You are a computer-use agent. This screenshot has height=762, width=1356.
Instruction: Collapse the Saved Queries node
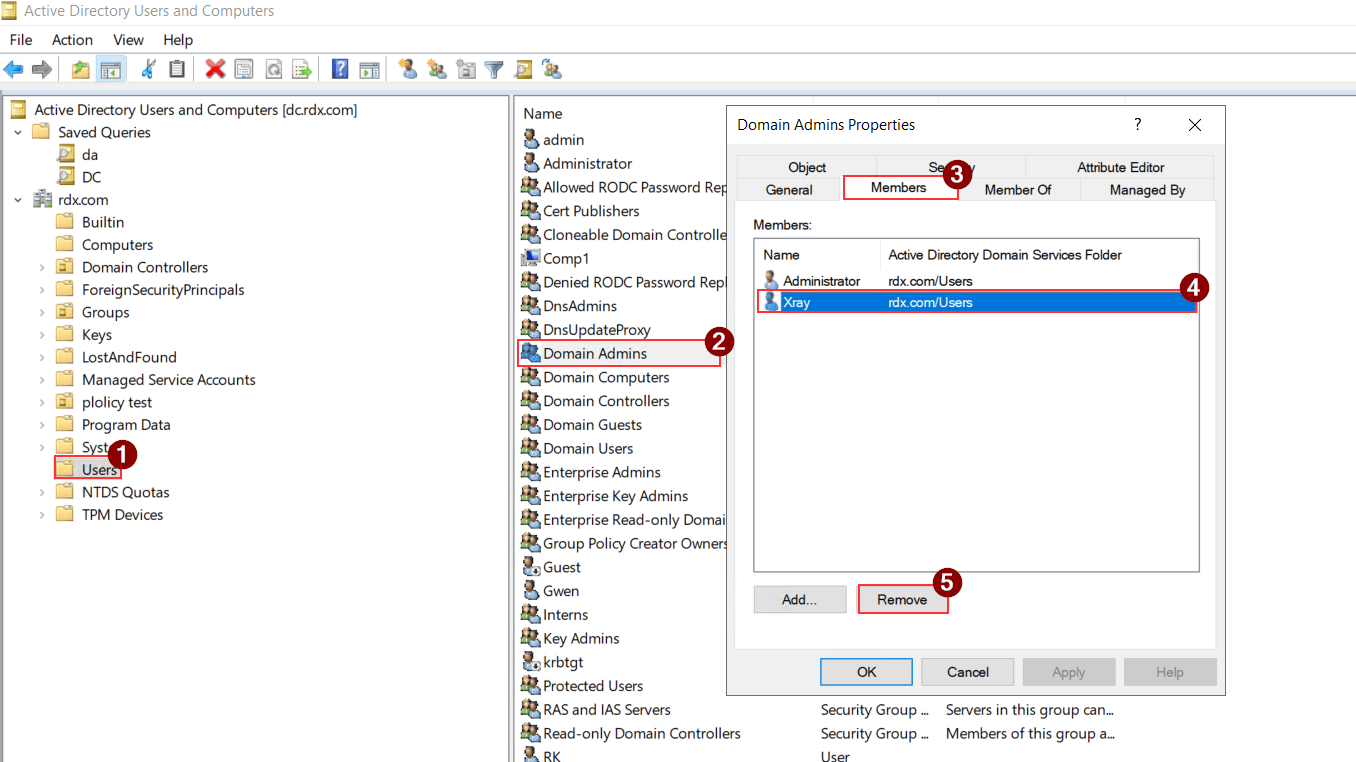click(x=18, y=132)
